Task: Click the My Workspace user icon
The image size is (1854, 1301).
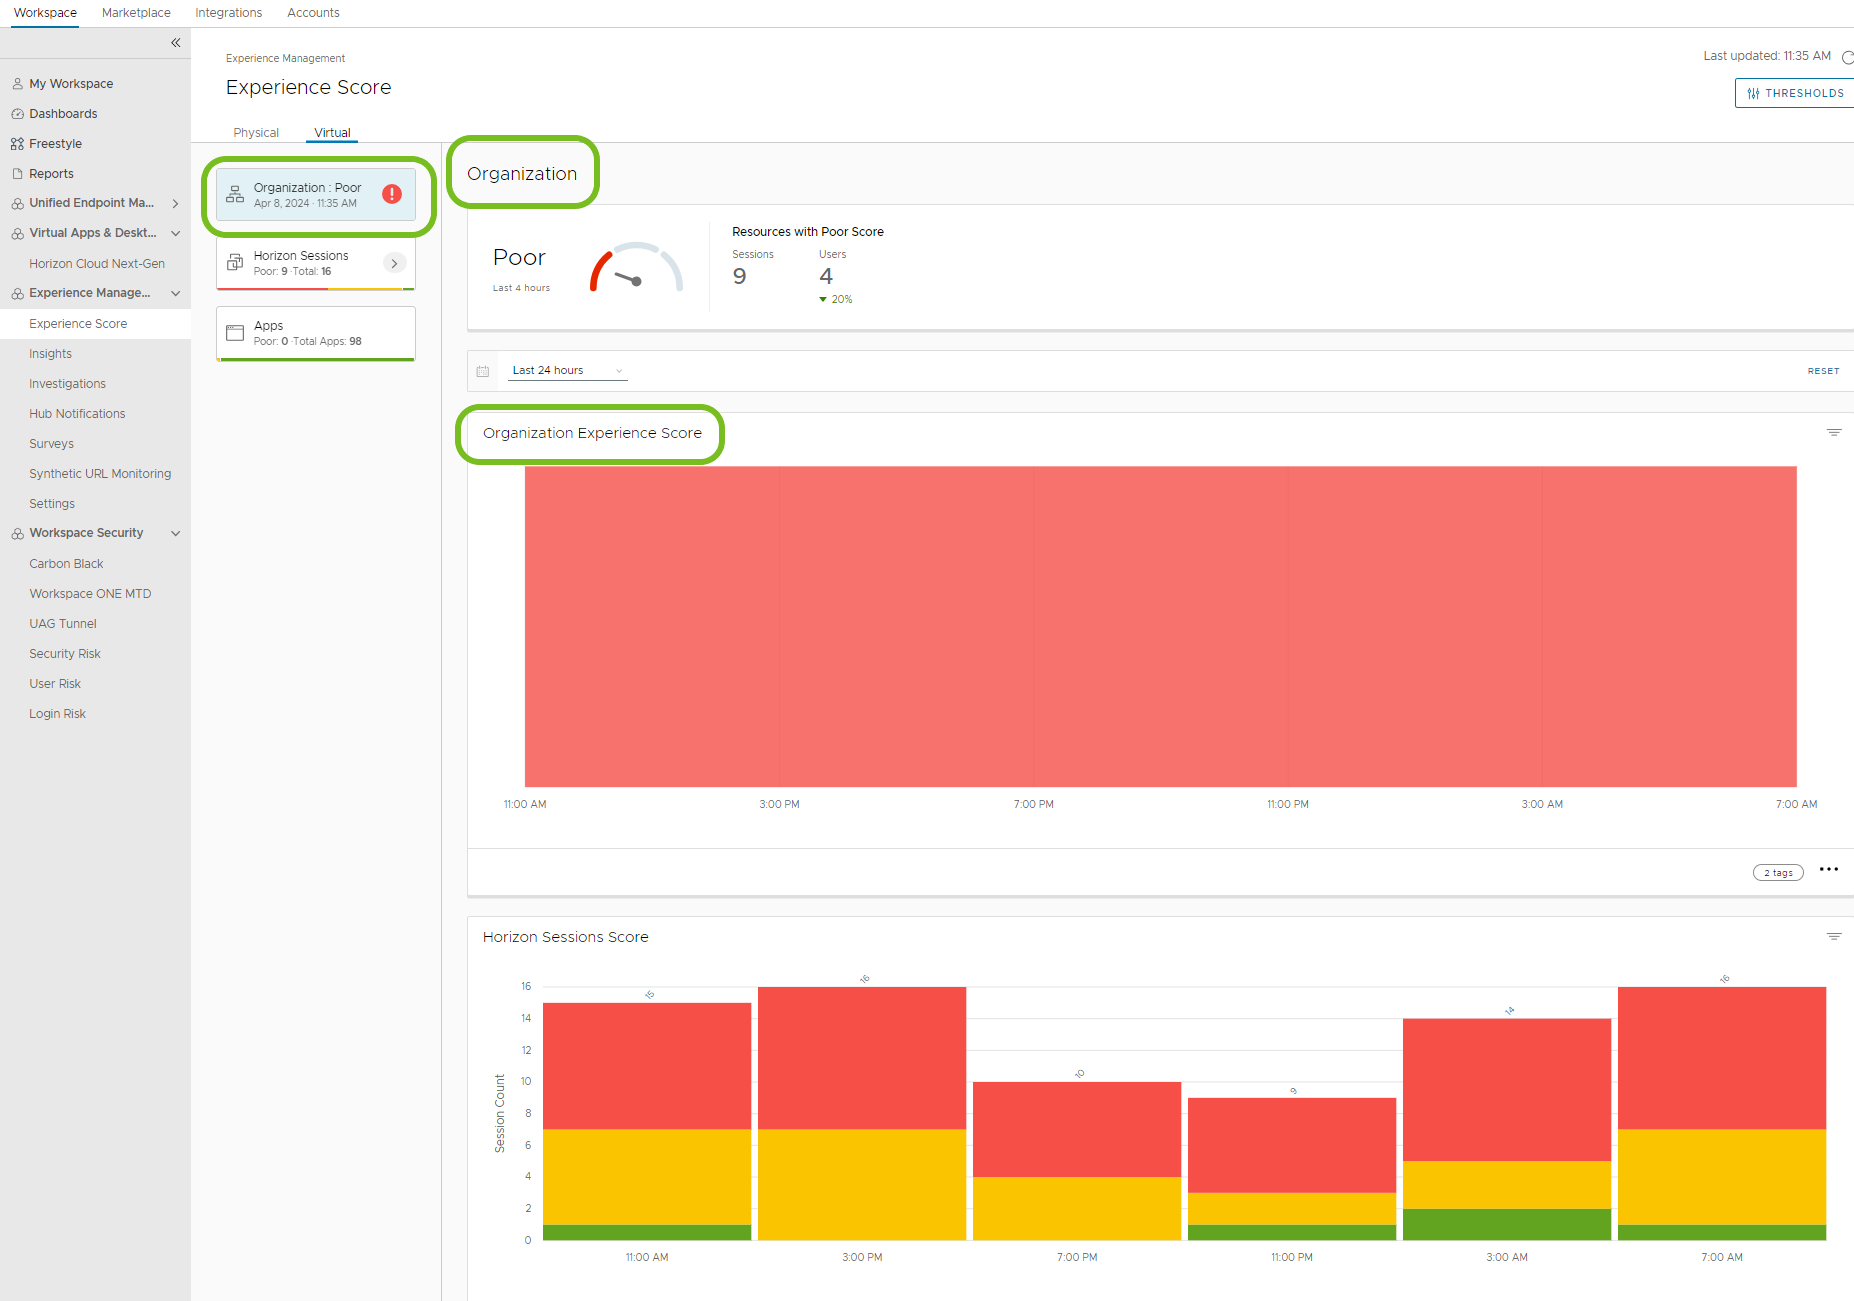Action: point(17,84)
